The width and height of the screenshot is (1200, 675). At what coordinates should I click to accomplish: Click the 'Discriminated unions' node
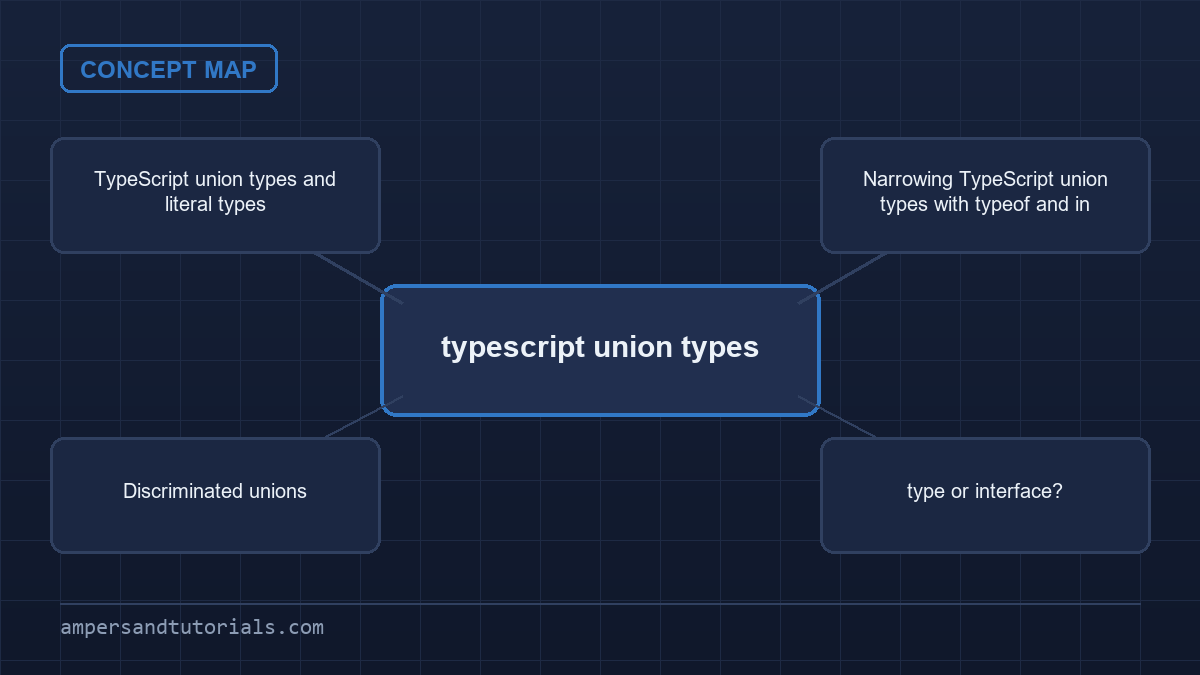click(215, 495)
